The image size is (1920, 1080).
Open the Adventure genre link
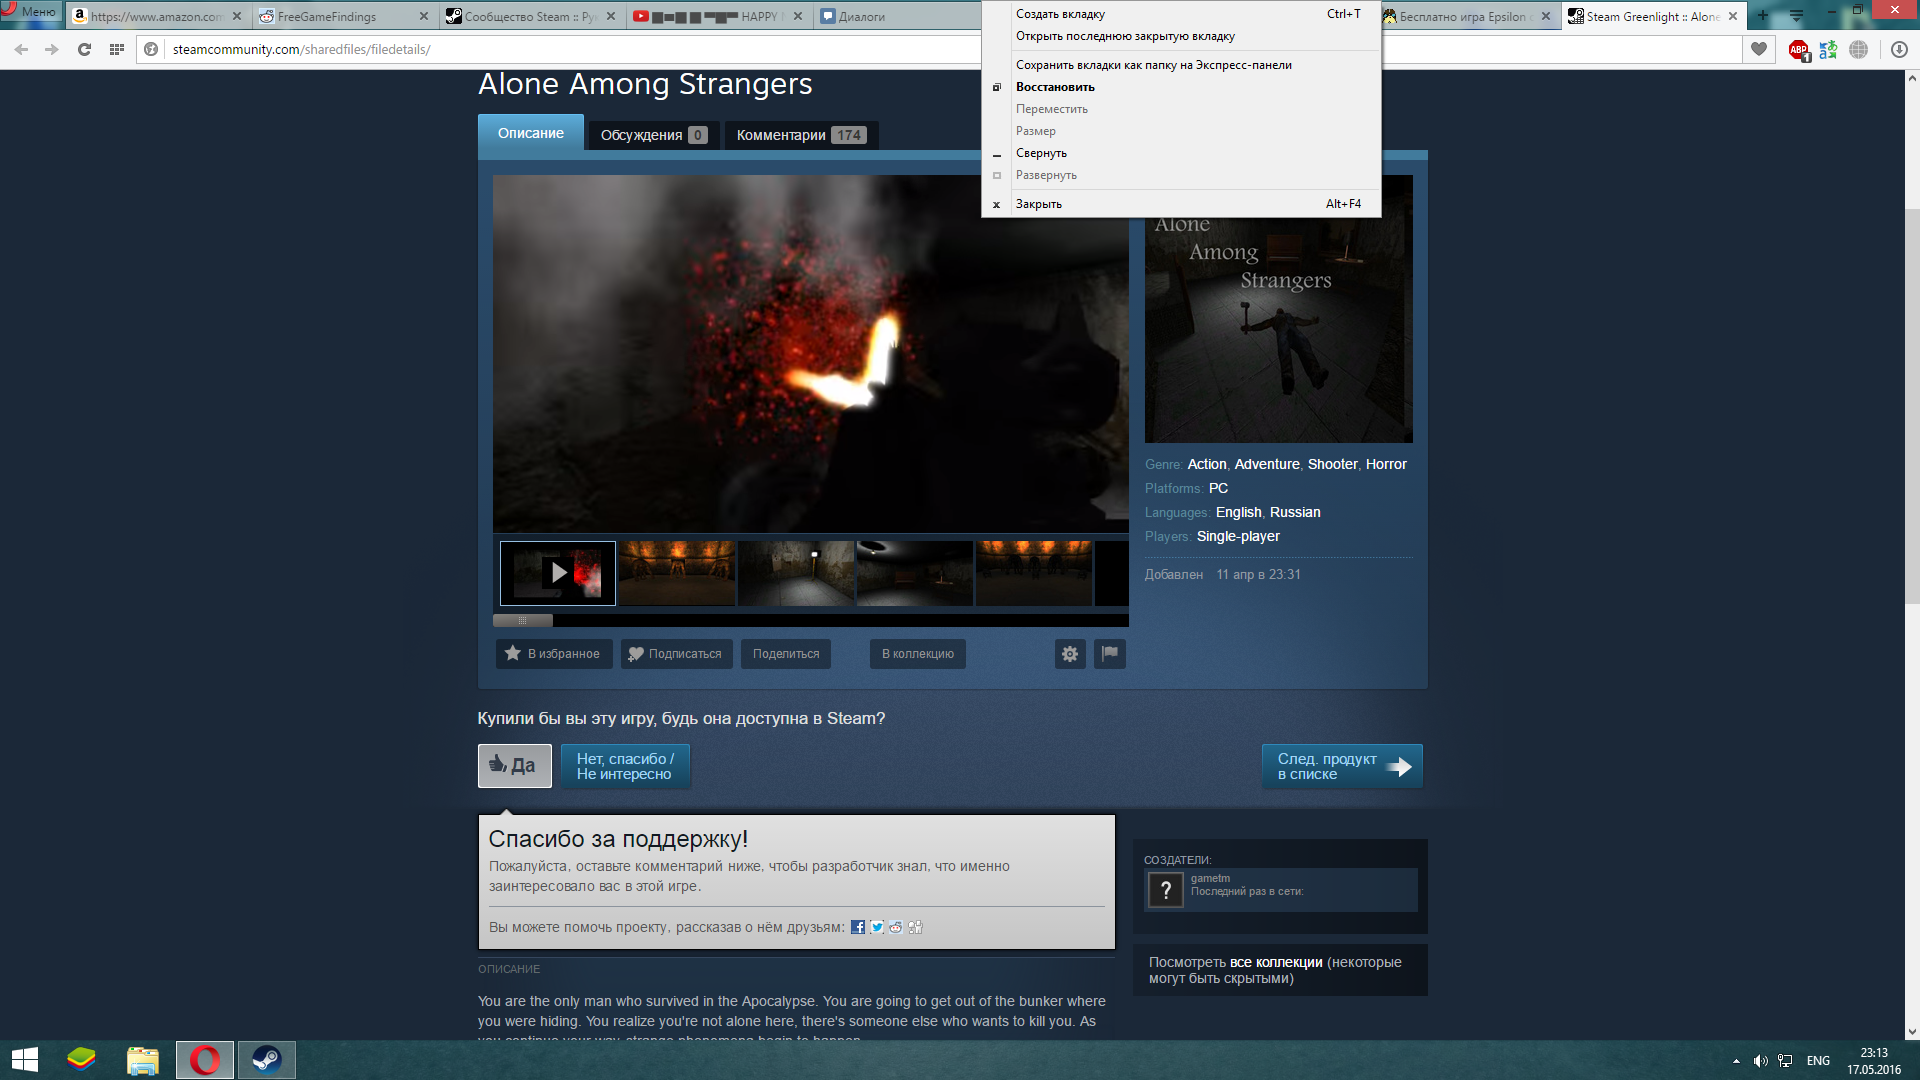1267,464
